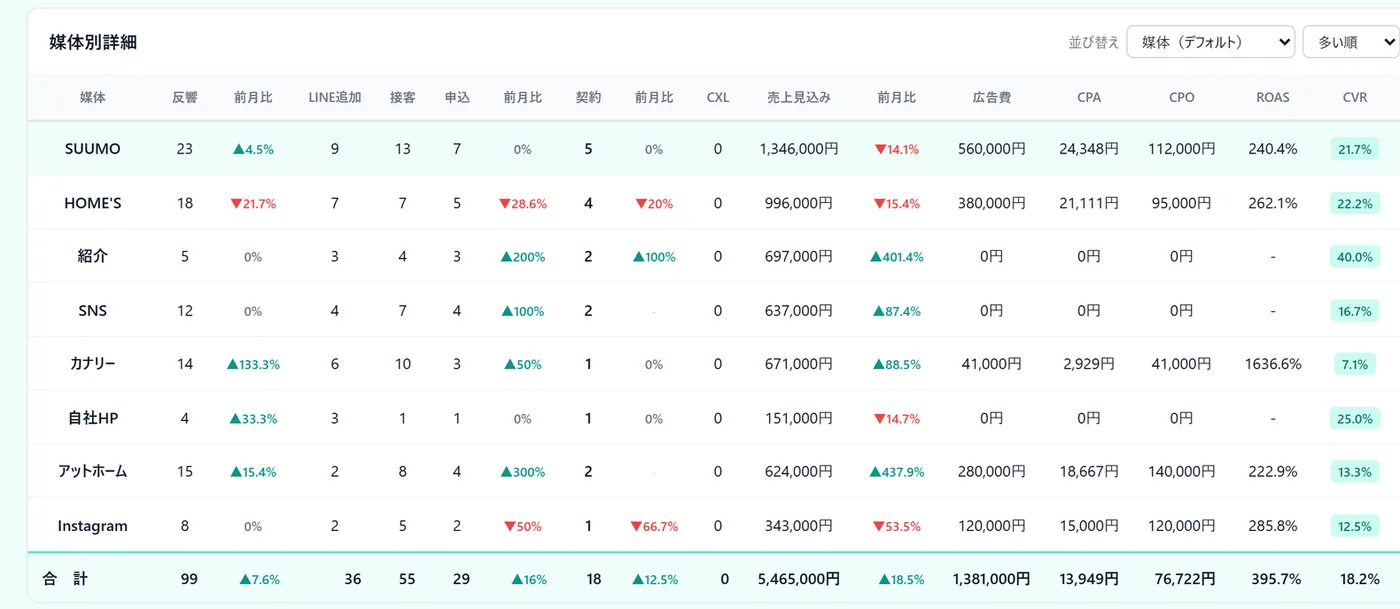Click the 紹介 row label

coord(93,256)
